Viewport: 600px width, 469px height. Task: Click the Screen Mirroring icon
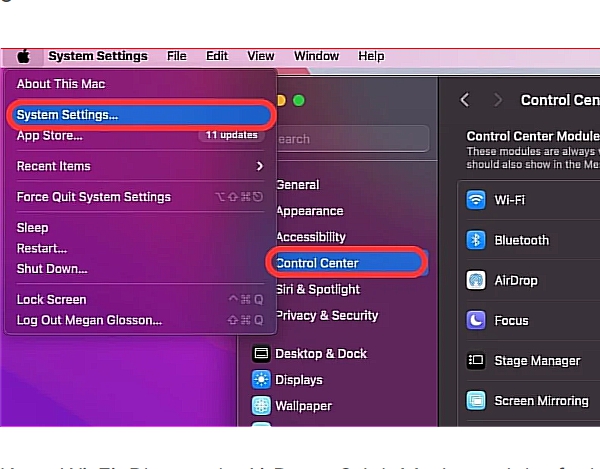coord(476,401)
